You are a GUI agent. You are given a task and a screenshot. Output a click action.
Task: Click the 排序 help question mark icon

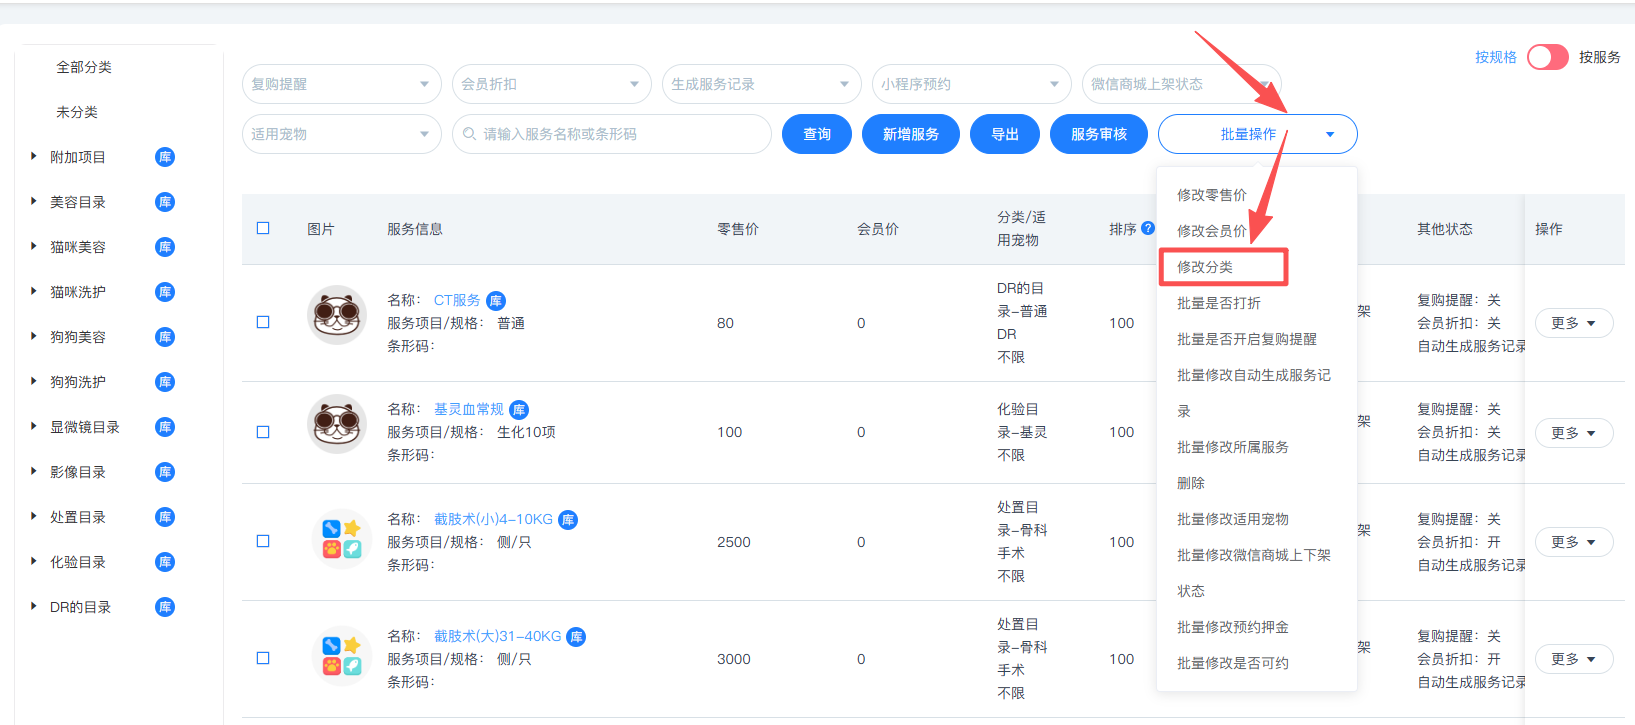pos(1148,228)
